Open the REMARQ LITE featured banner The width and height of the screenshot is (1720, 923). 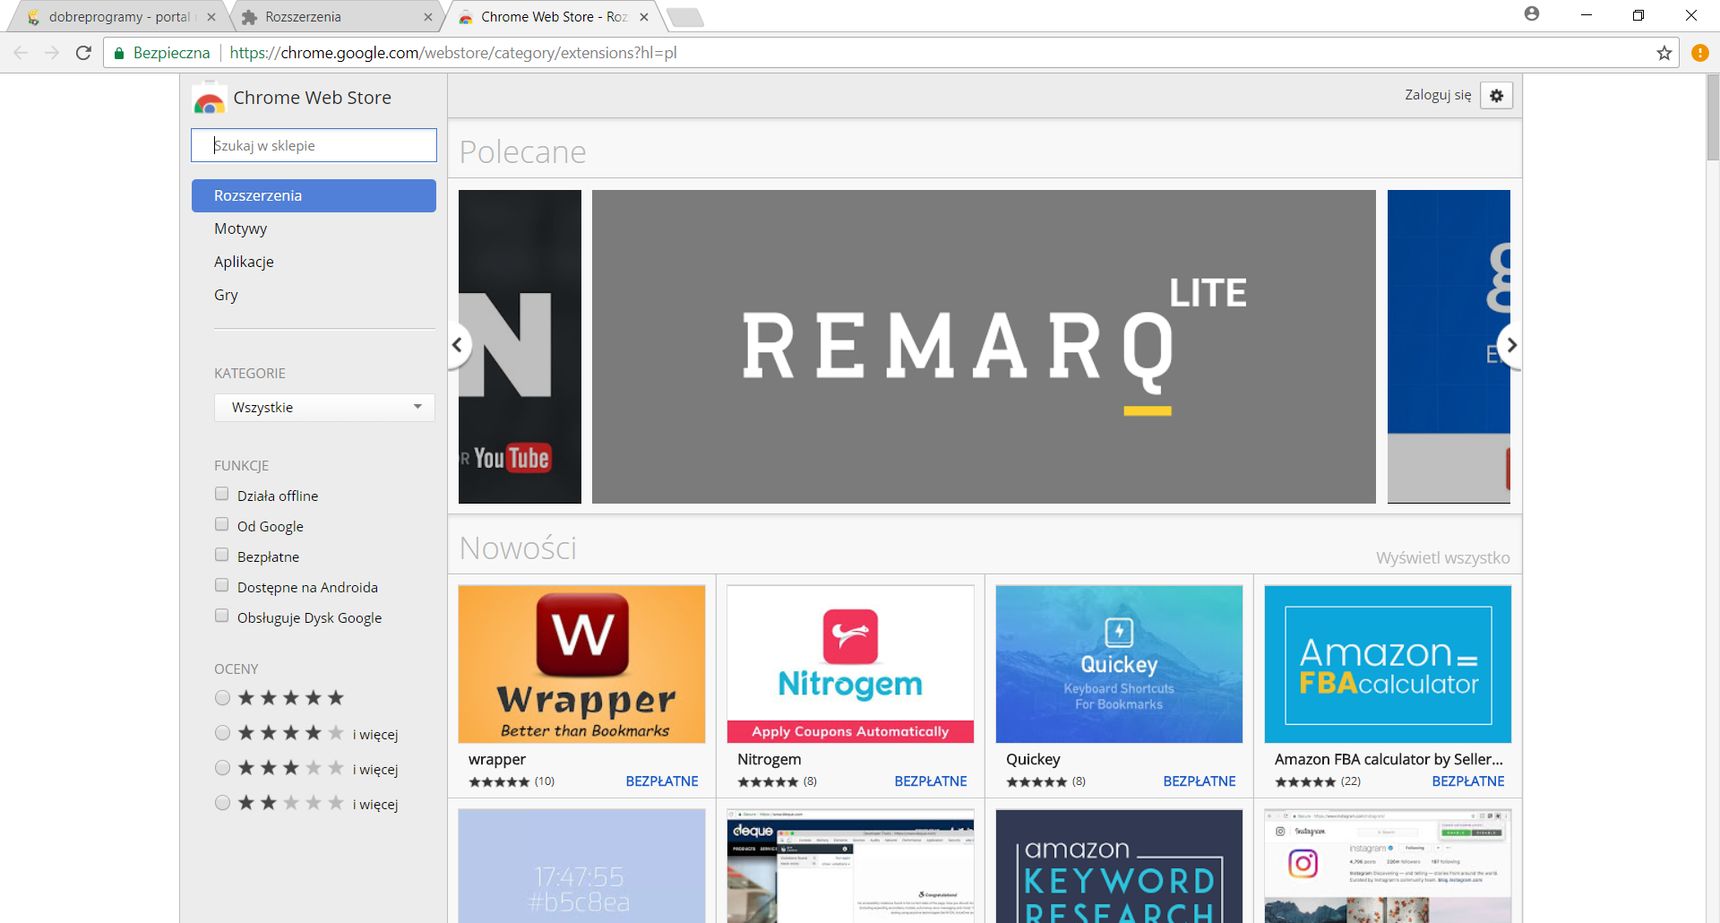984,346
